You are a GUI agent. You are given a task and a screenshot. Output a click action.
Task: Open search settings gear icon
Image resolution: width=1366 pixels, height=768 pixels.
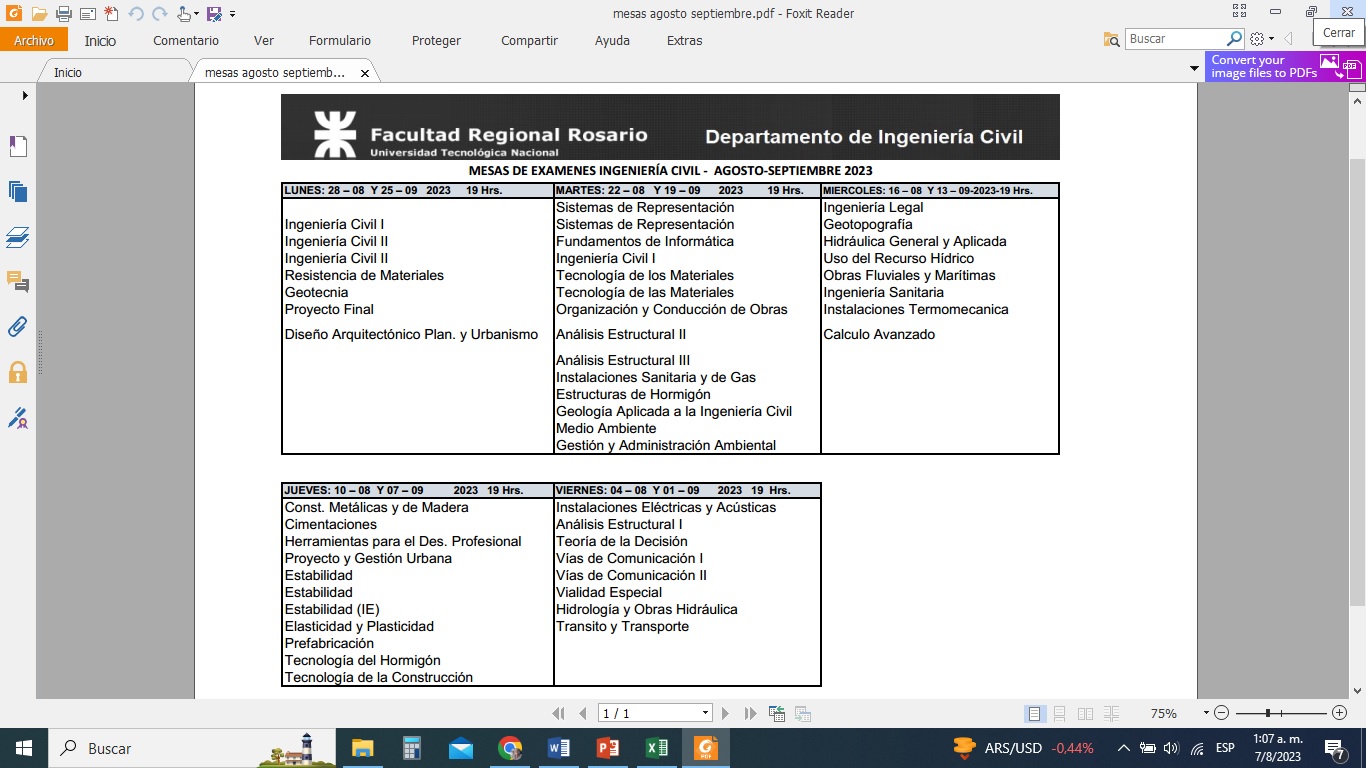[x=1257, y=39]
